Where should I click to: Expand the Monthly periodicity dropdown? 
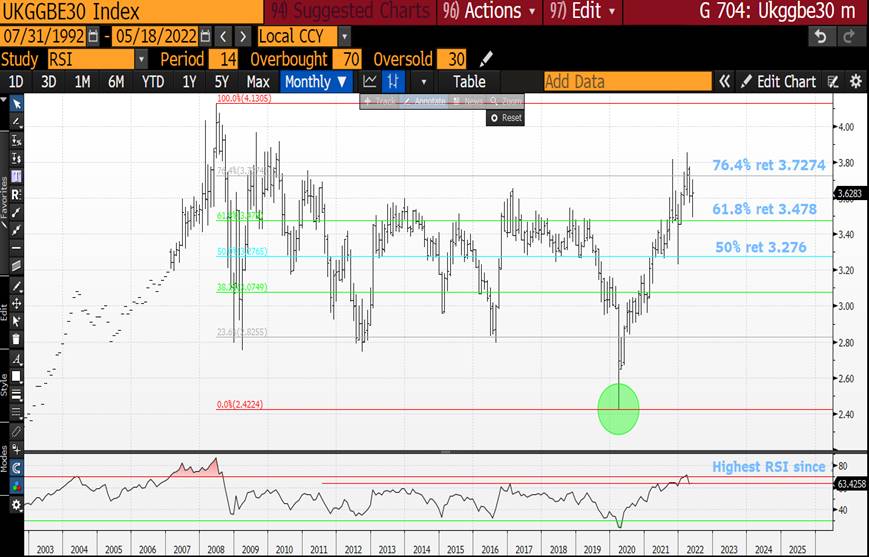point(317,82)
